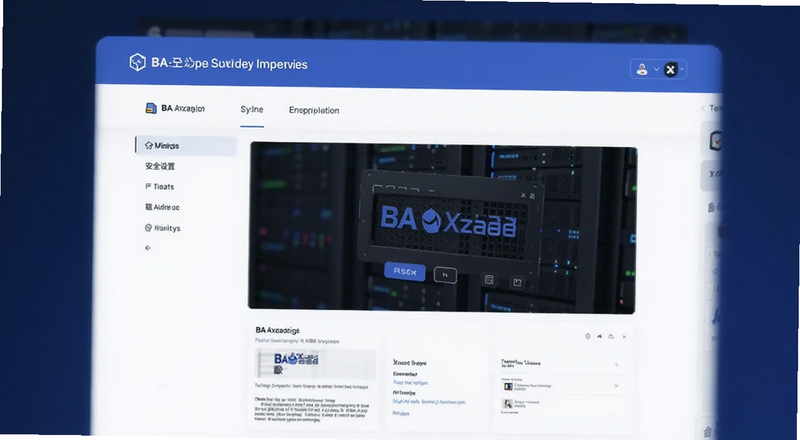Click the server rack hero image
The height and width of the screenshot is (440, 800).
click(442, 227)
